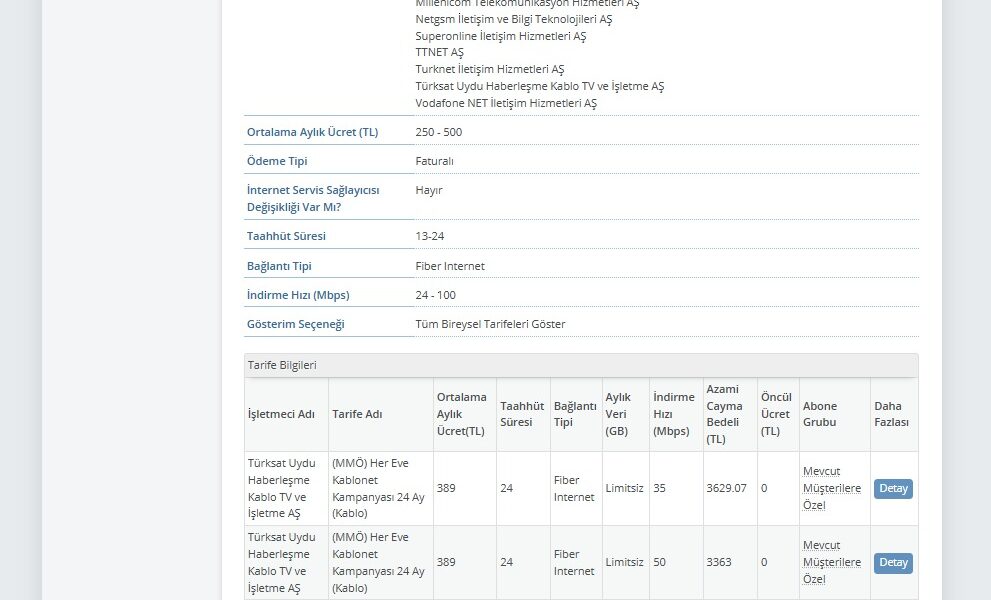991x600 pixels.
Task: Click the 'Daha Fazlası' column header
Action: (892, 414)
